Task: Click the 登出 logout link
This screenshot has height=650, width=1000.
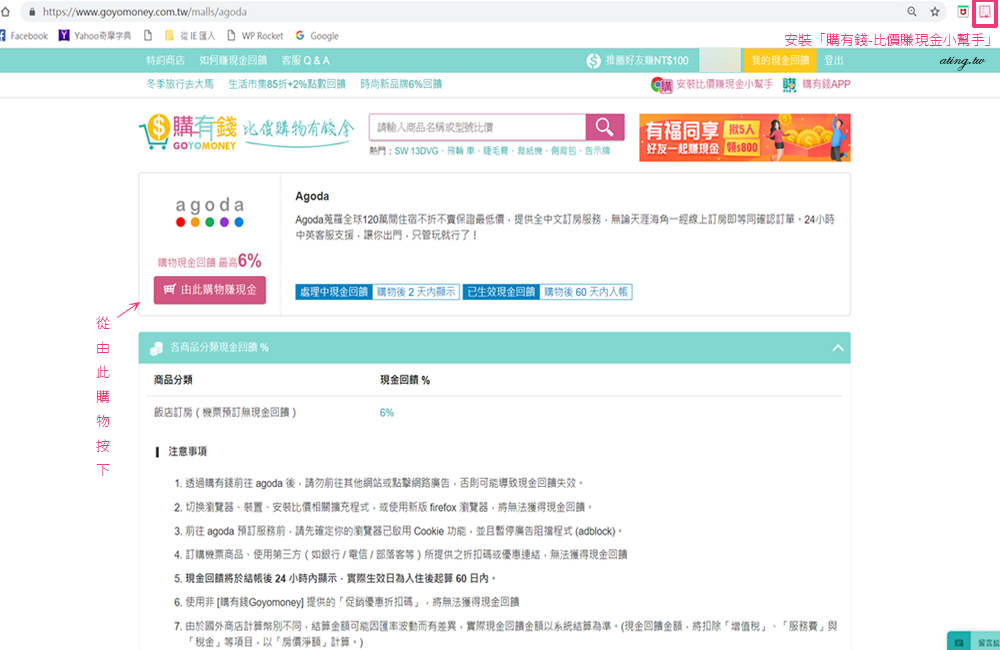Action: (x=833, y=61)
